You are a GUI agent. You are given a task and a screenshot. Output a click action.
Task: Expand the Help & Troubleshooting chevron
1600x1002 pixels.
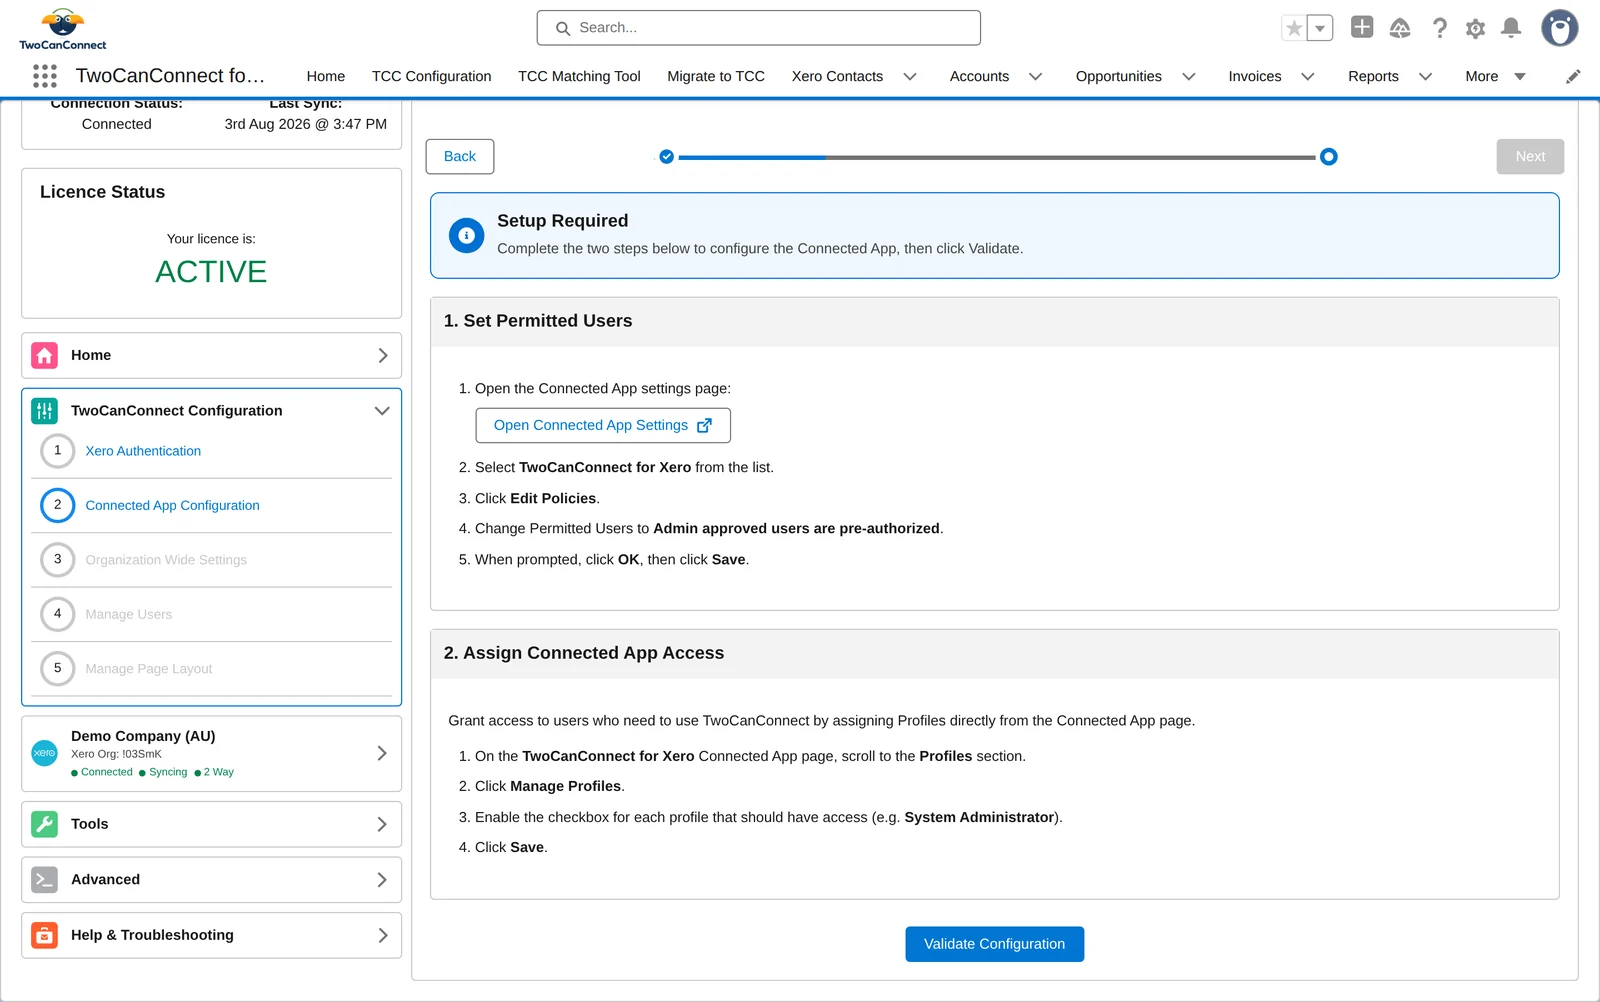(x=382, y=935)
